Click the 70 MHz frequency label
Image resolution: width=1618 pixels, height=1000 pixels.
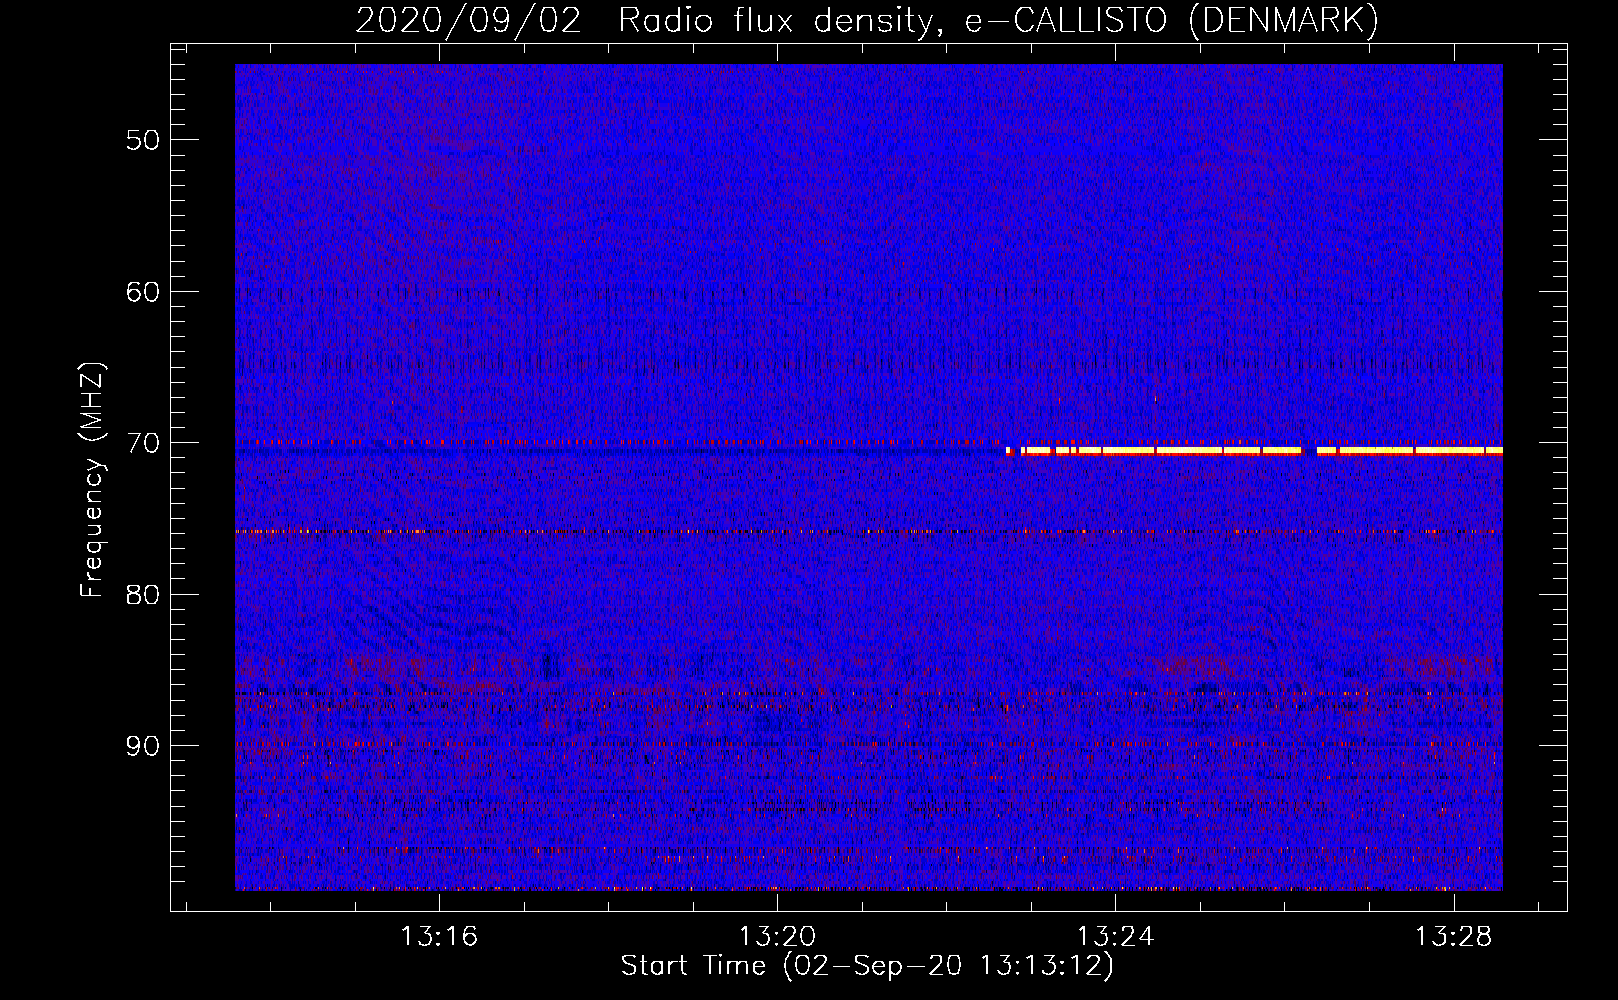(x=143, y=443)
